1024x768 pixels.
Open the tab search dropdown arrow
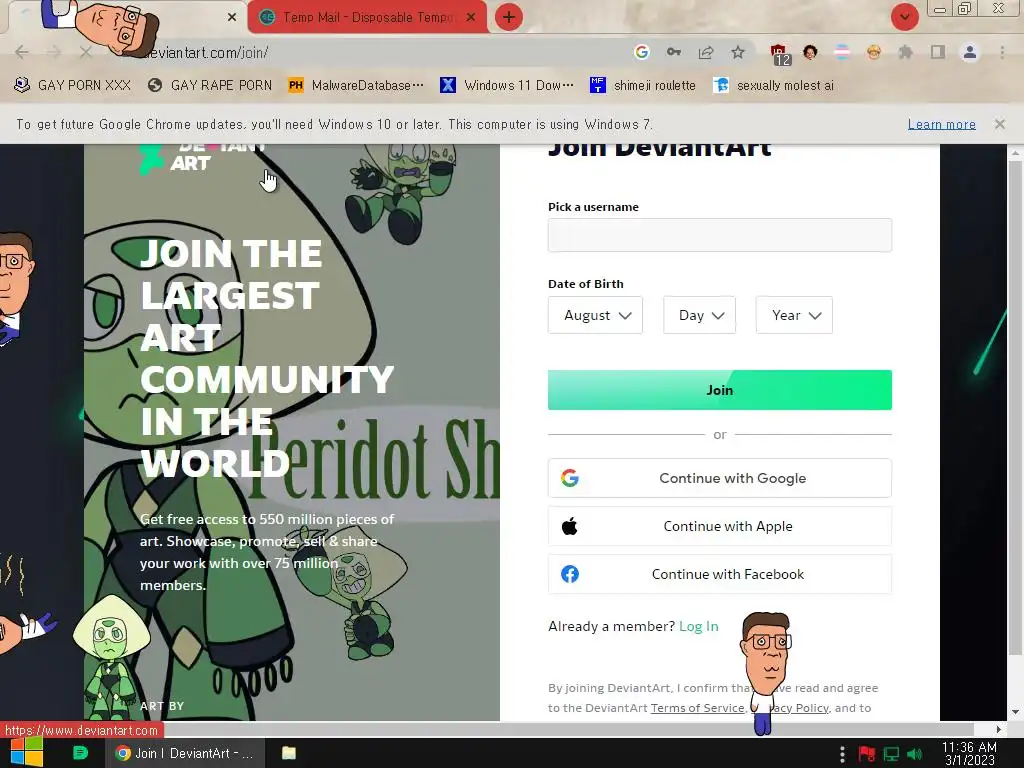click(x=904, y=17)
